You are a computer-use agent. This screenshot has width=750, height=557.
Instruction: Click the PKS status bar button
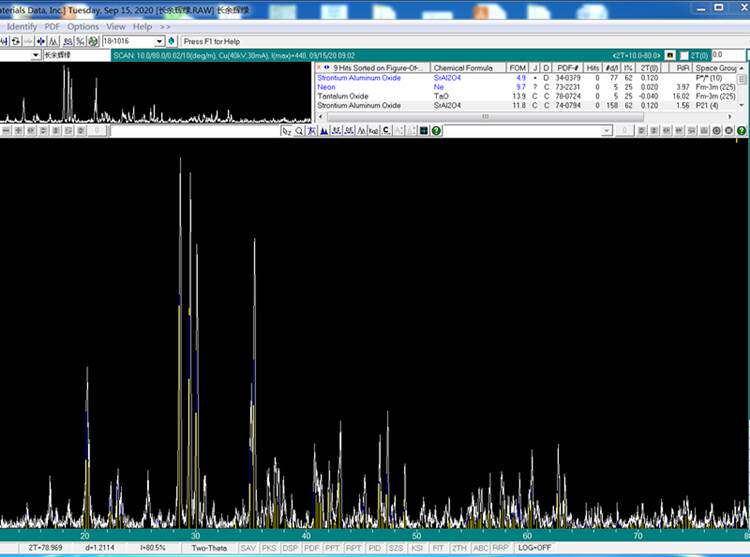pos(269,547)
